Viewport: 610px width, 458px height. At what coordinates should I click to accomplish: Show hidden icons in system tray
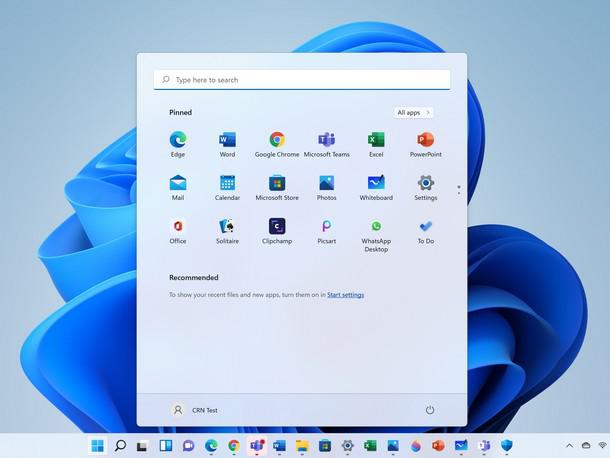coord(570,445)
